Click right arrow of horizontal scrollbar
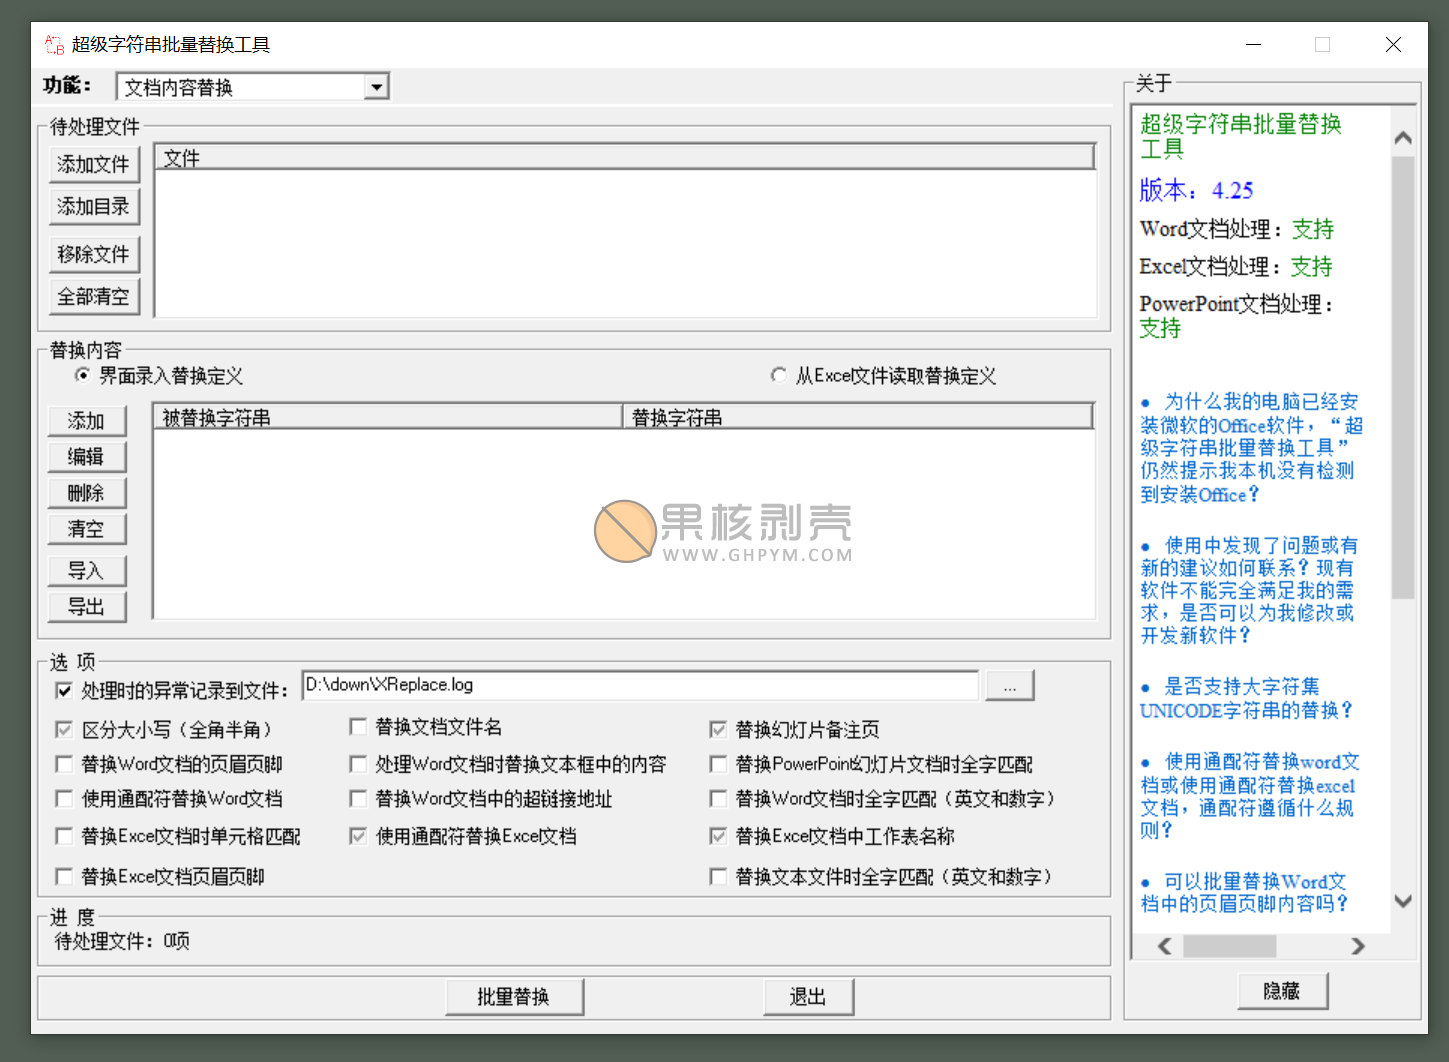 point(1357,946)
